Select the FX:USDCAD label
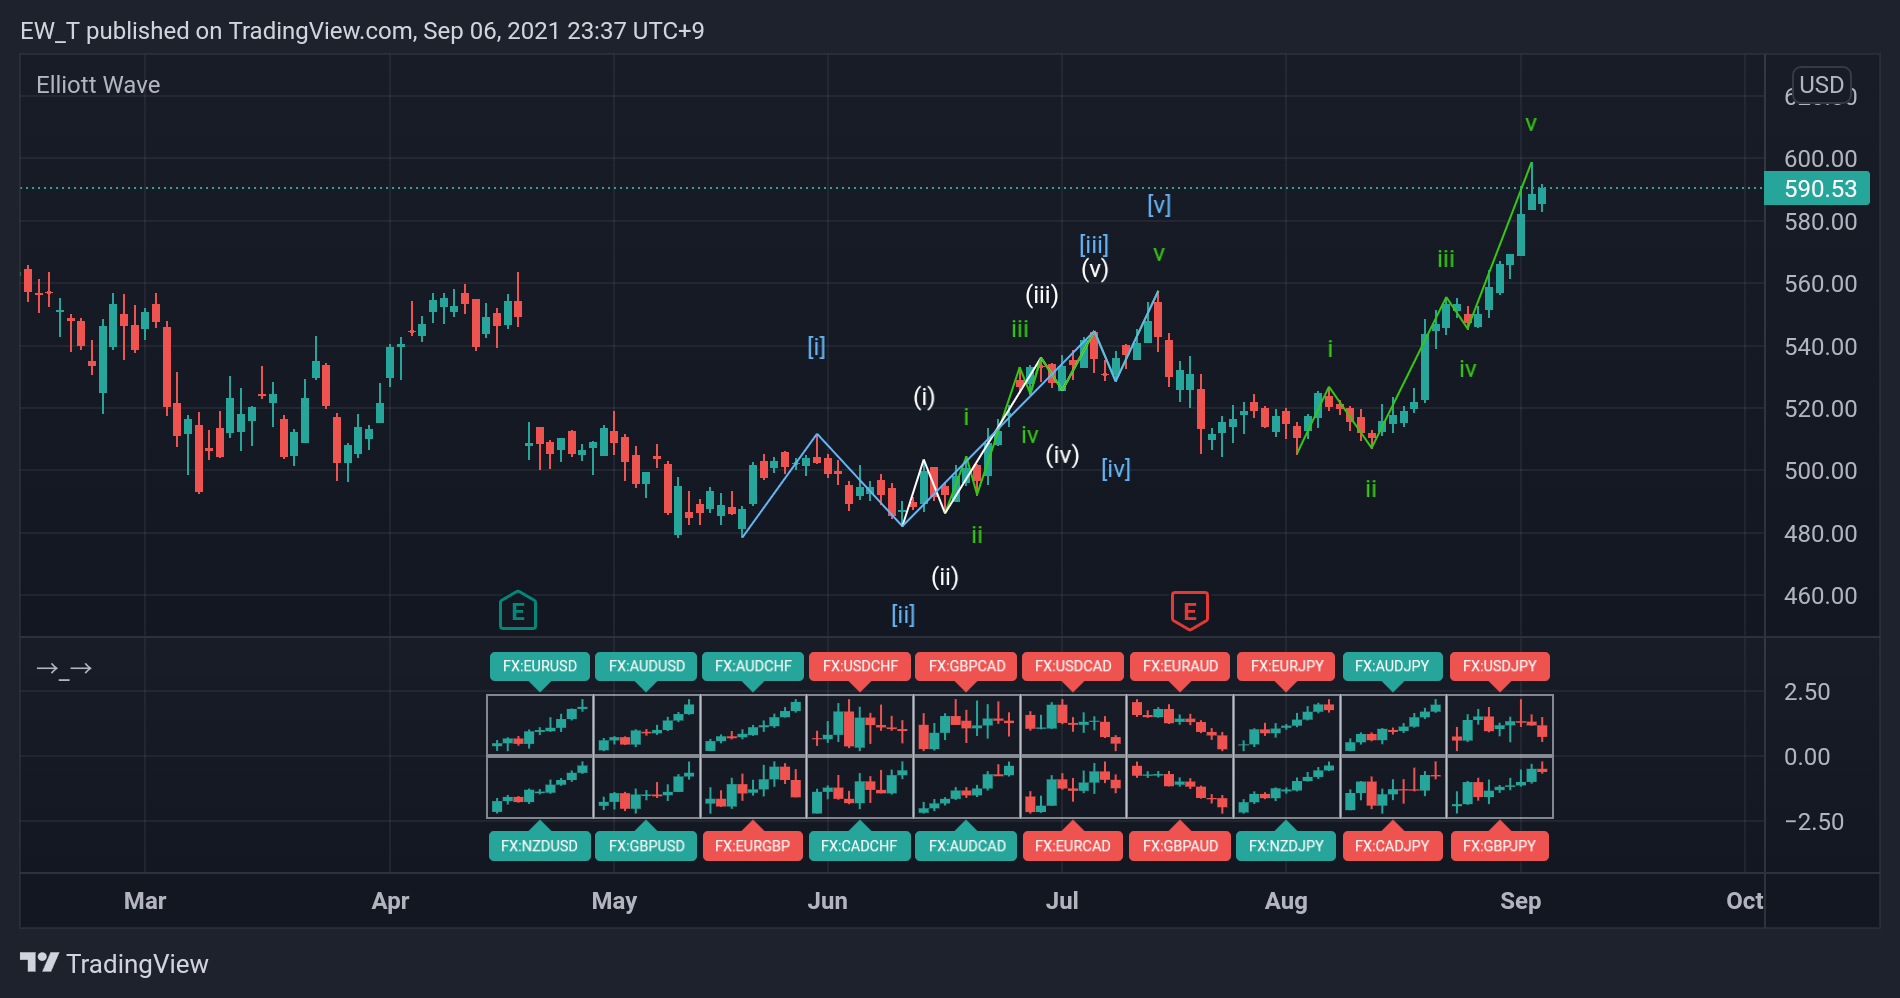Screen dimensions: 1900x998 [x=1073, y=666]
